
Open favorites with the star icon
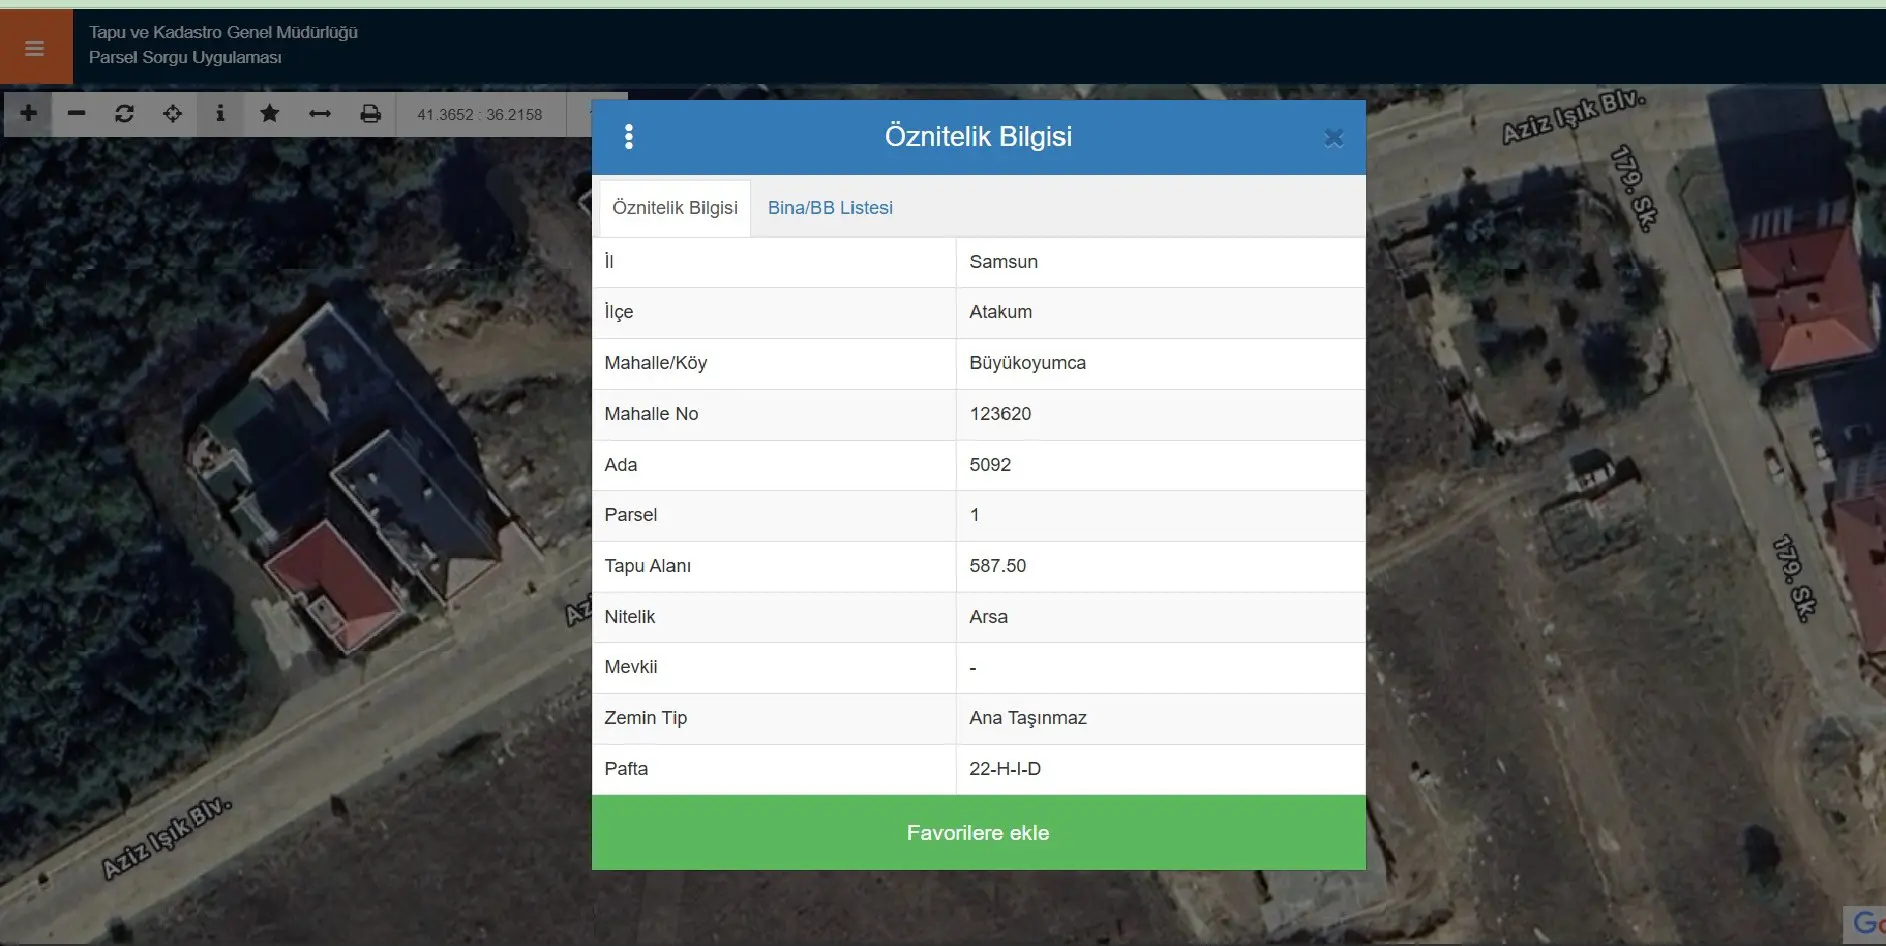269,113
